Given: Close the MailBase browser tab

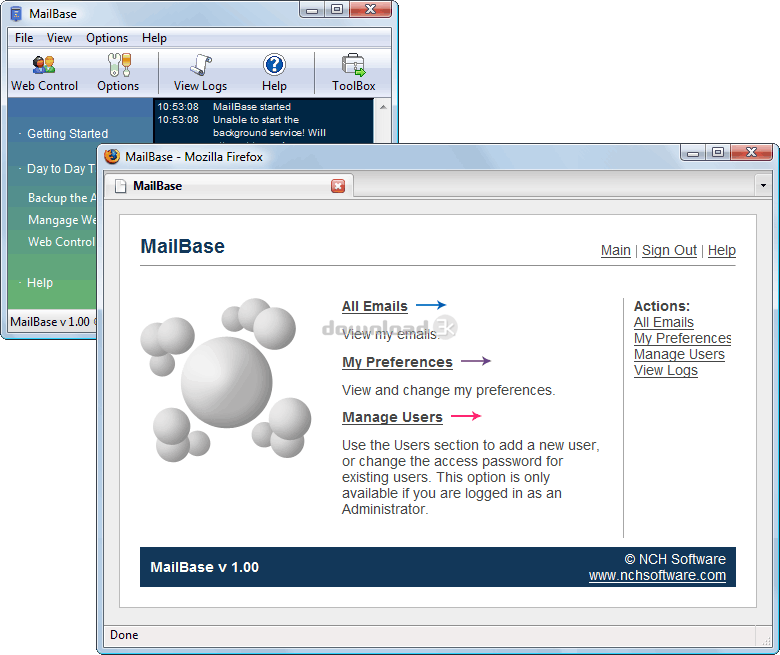Looking at the screenshot, I should click(x=338, y=186).
